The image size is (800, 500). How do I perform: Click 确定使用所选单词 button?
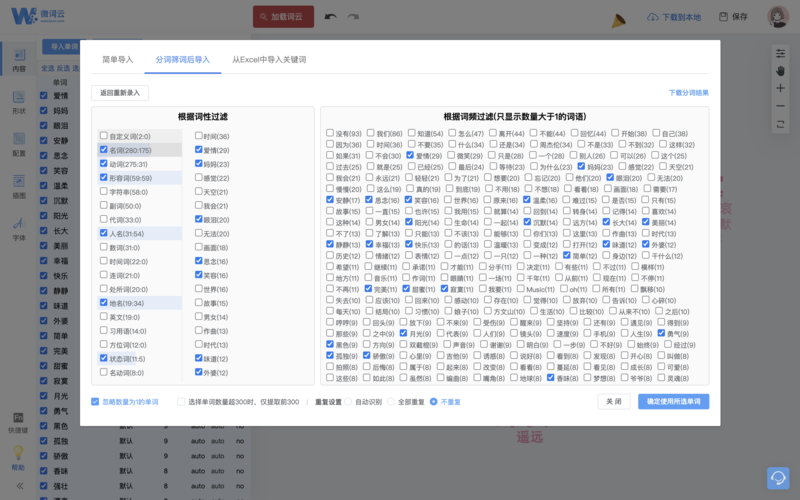click(673, 402)
